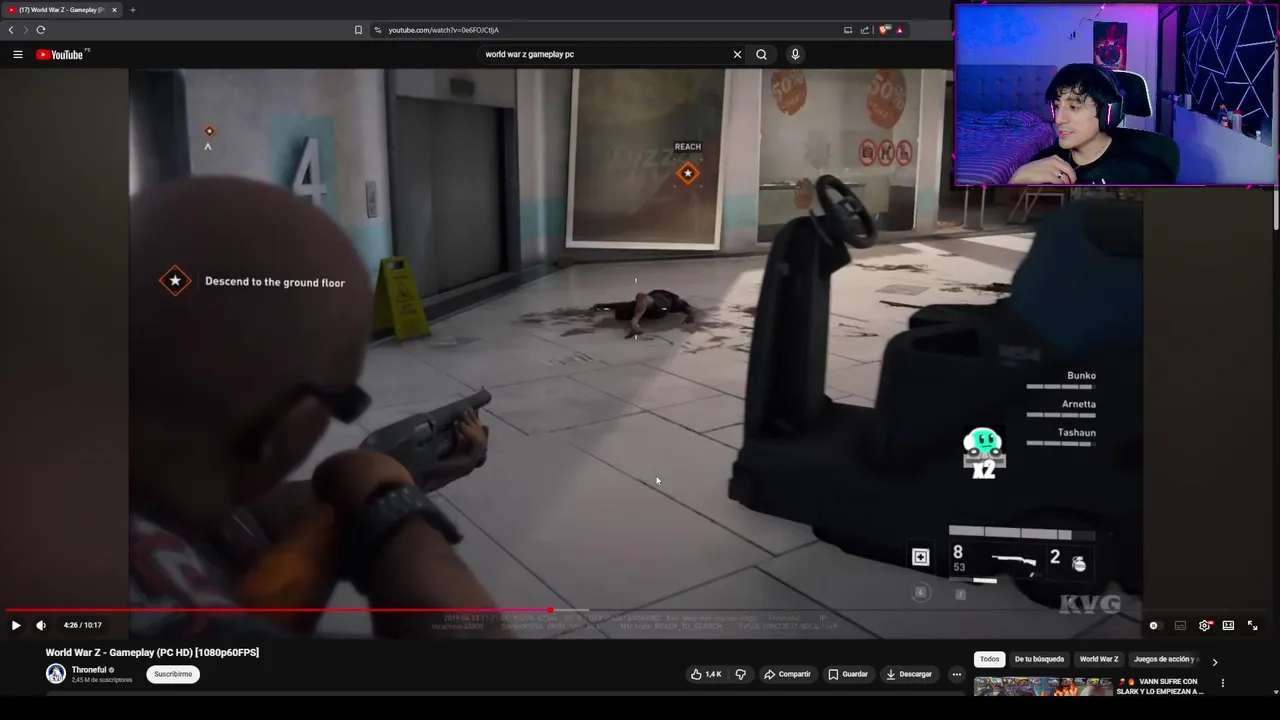Select the World War Z chip
The width and height of the screenshot is (1280, 720).
coord(1099,659)
